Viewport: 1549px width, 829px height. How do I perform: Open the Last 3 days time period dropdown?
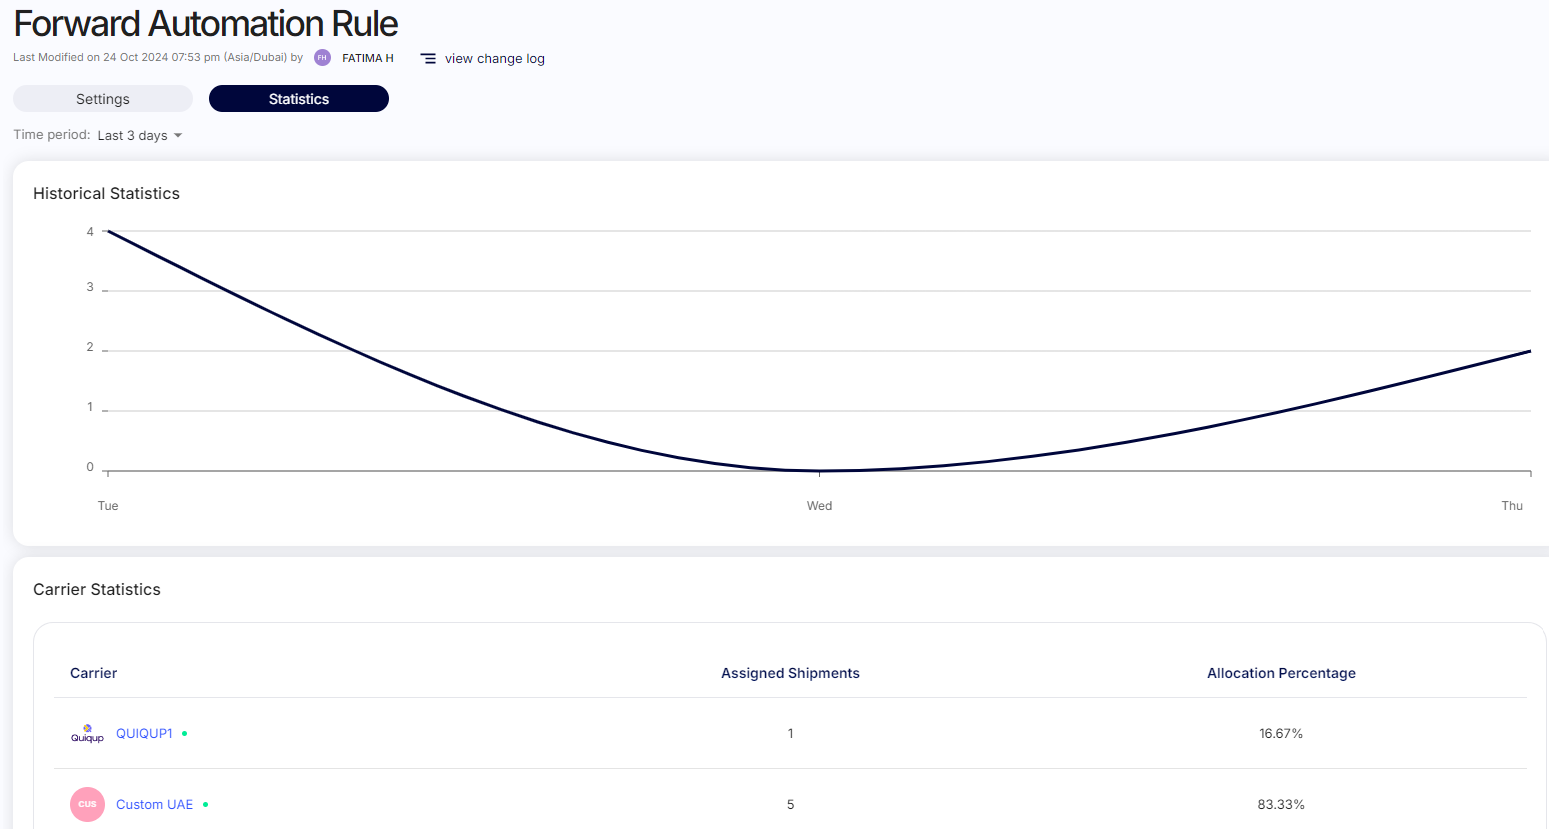click(140, 136)
